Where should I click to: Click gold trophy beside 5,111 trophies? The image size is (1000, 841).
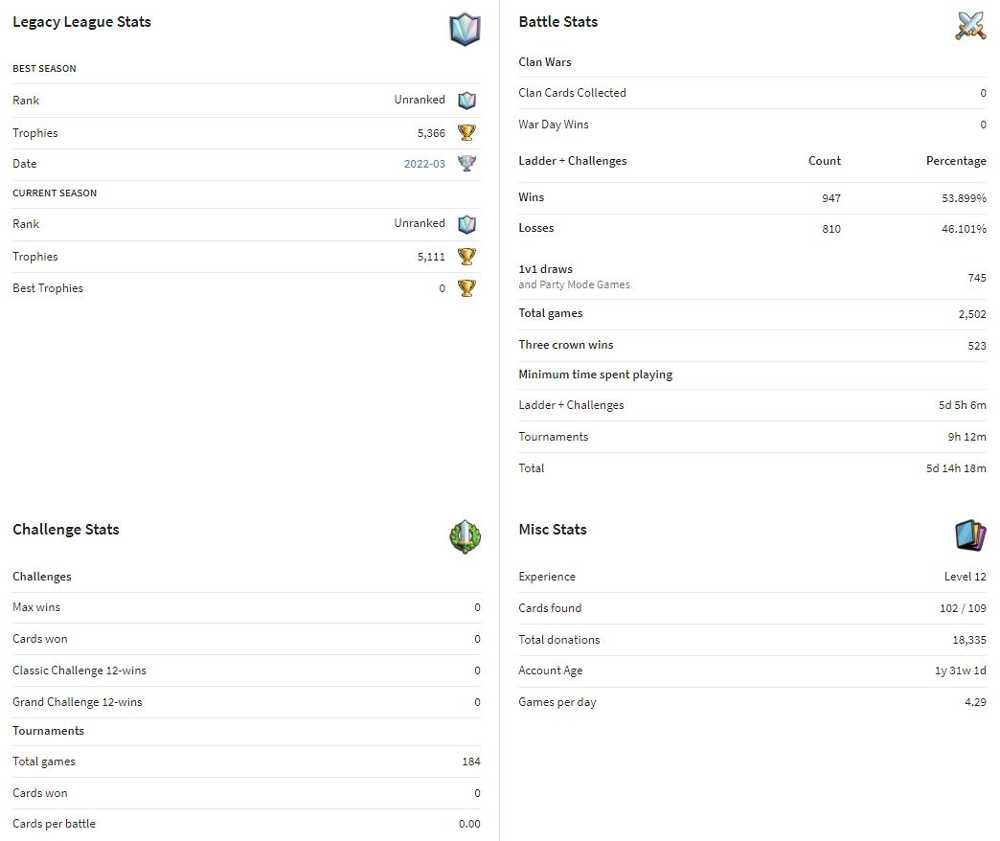tap(467, 256)
